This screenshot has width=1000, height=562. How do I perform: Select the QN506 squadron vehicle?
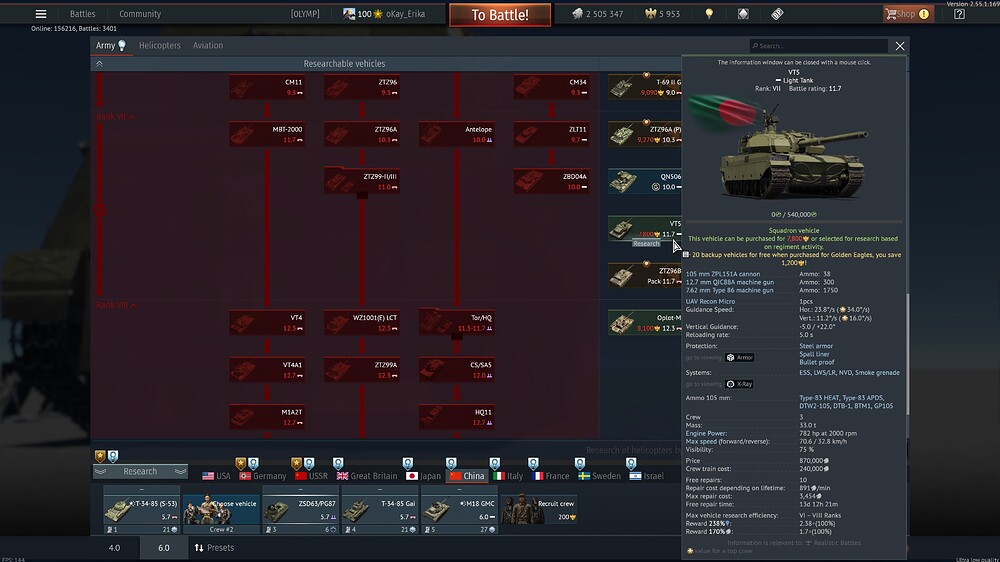click(645, 182)
